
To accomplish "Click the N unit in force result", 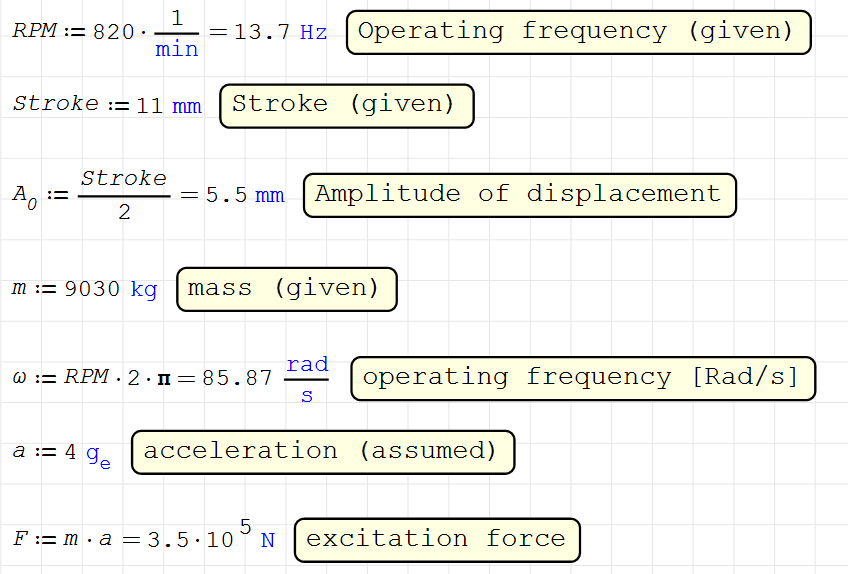I will tap(268, 541).
